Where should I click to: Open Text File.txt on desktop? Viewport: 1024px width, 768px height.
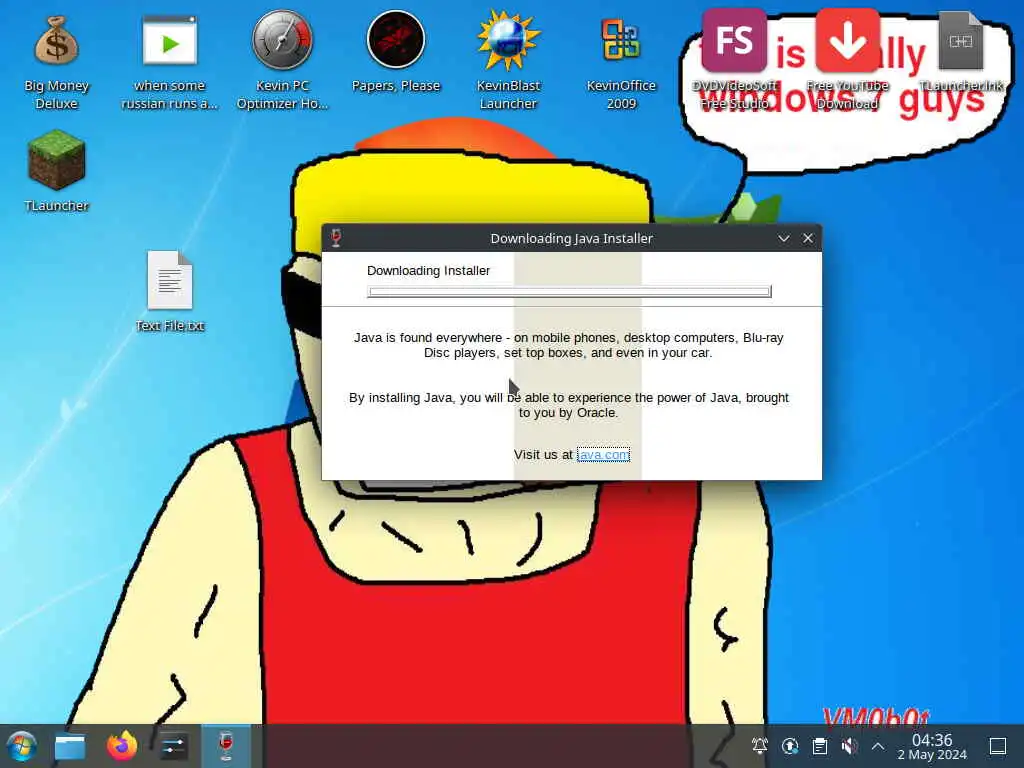(170, 291)
